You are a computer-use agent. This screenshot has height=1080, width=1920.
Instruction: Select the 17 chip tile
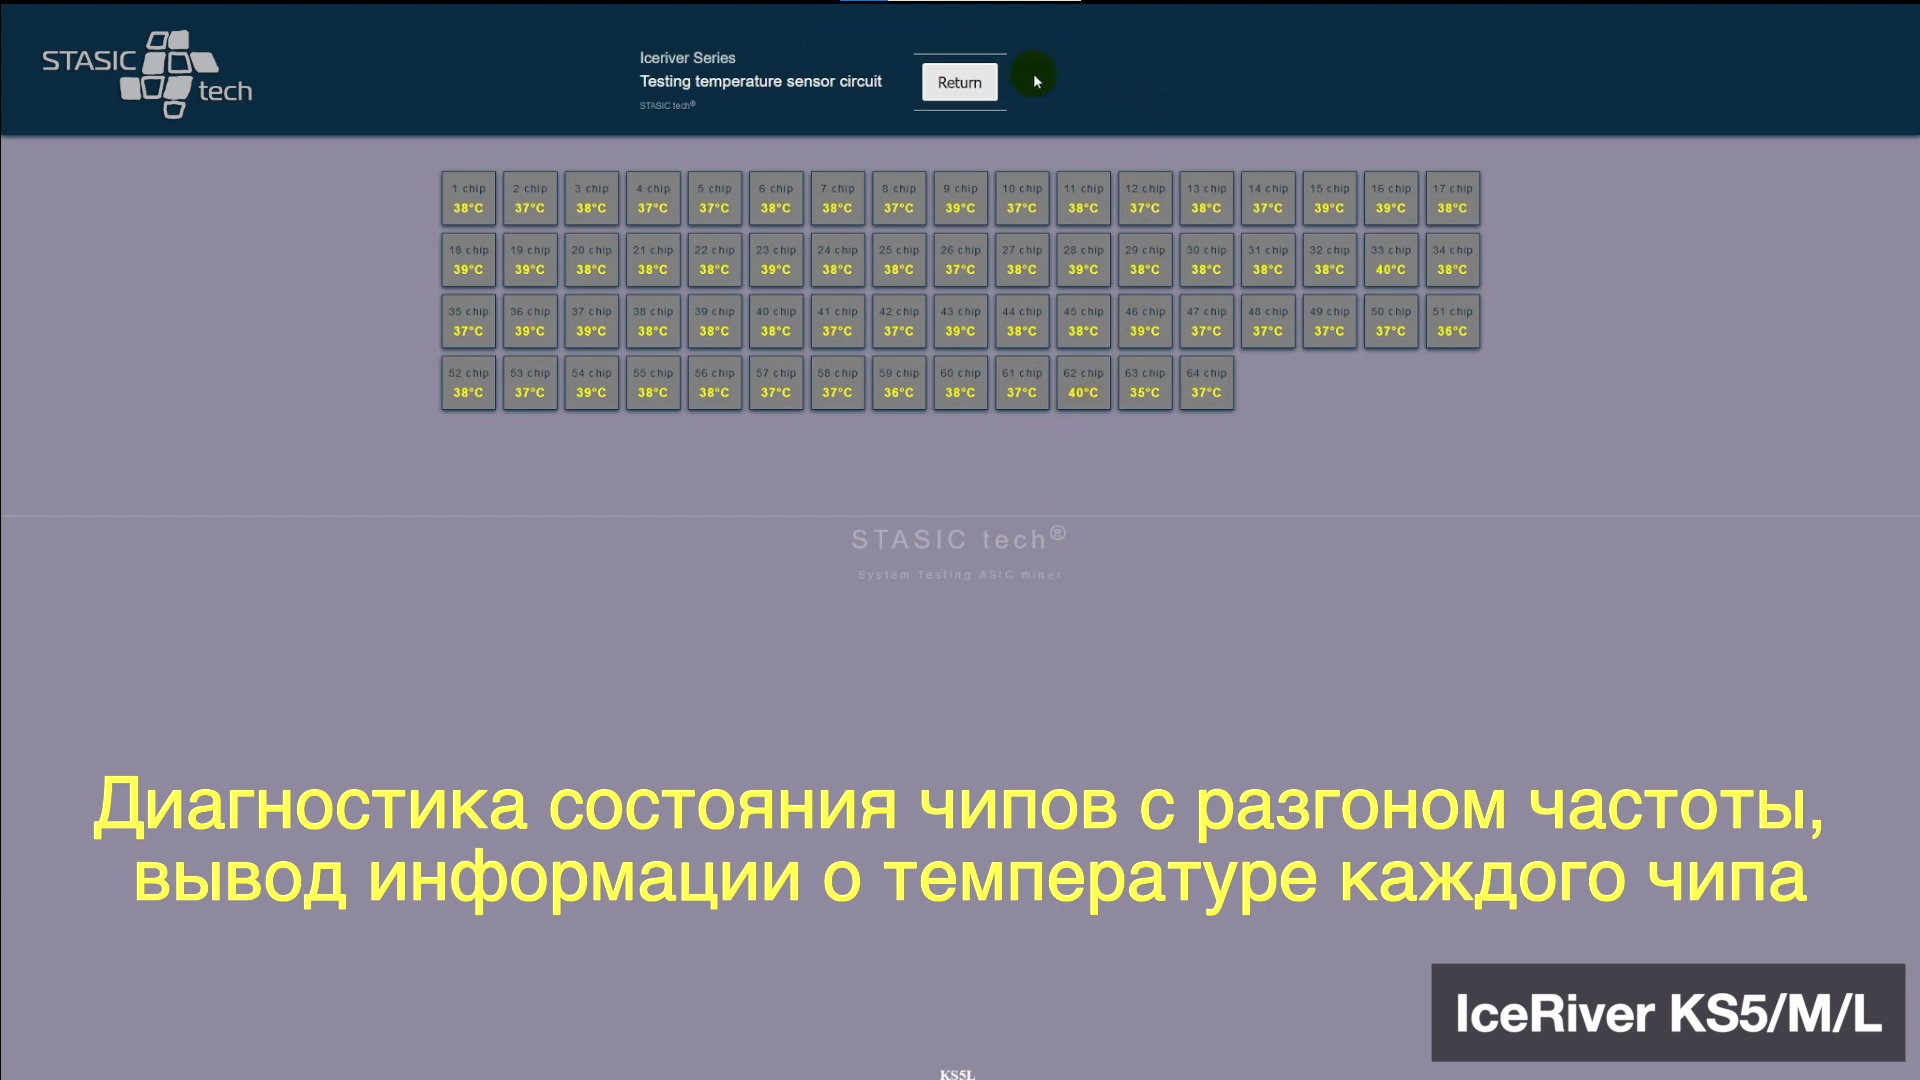click(x=1452, y=198)
